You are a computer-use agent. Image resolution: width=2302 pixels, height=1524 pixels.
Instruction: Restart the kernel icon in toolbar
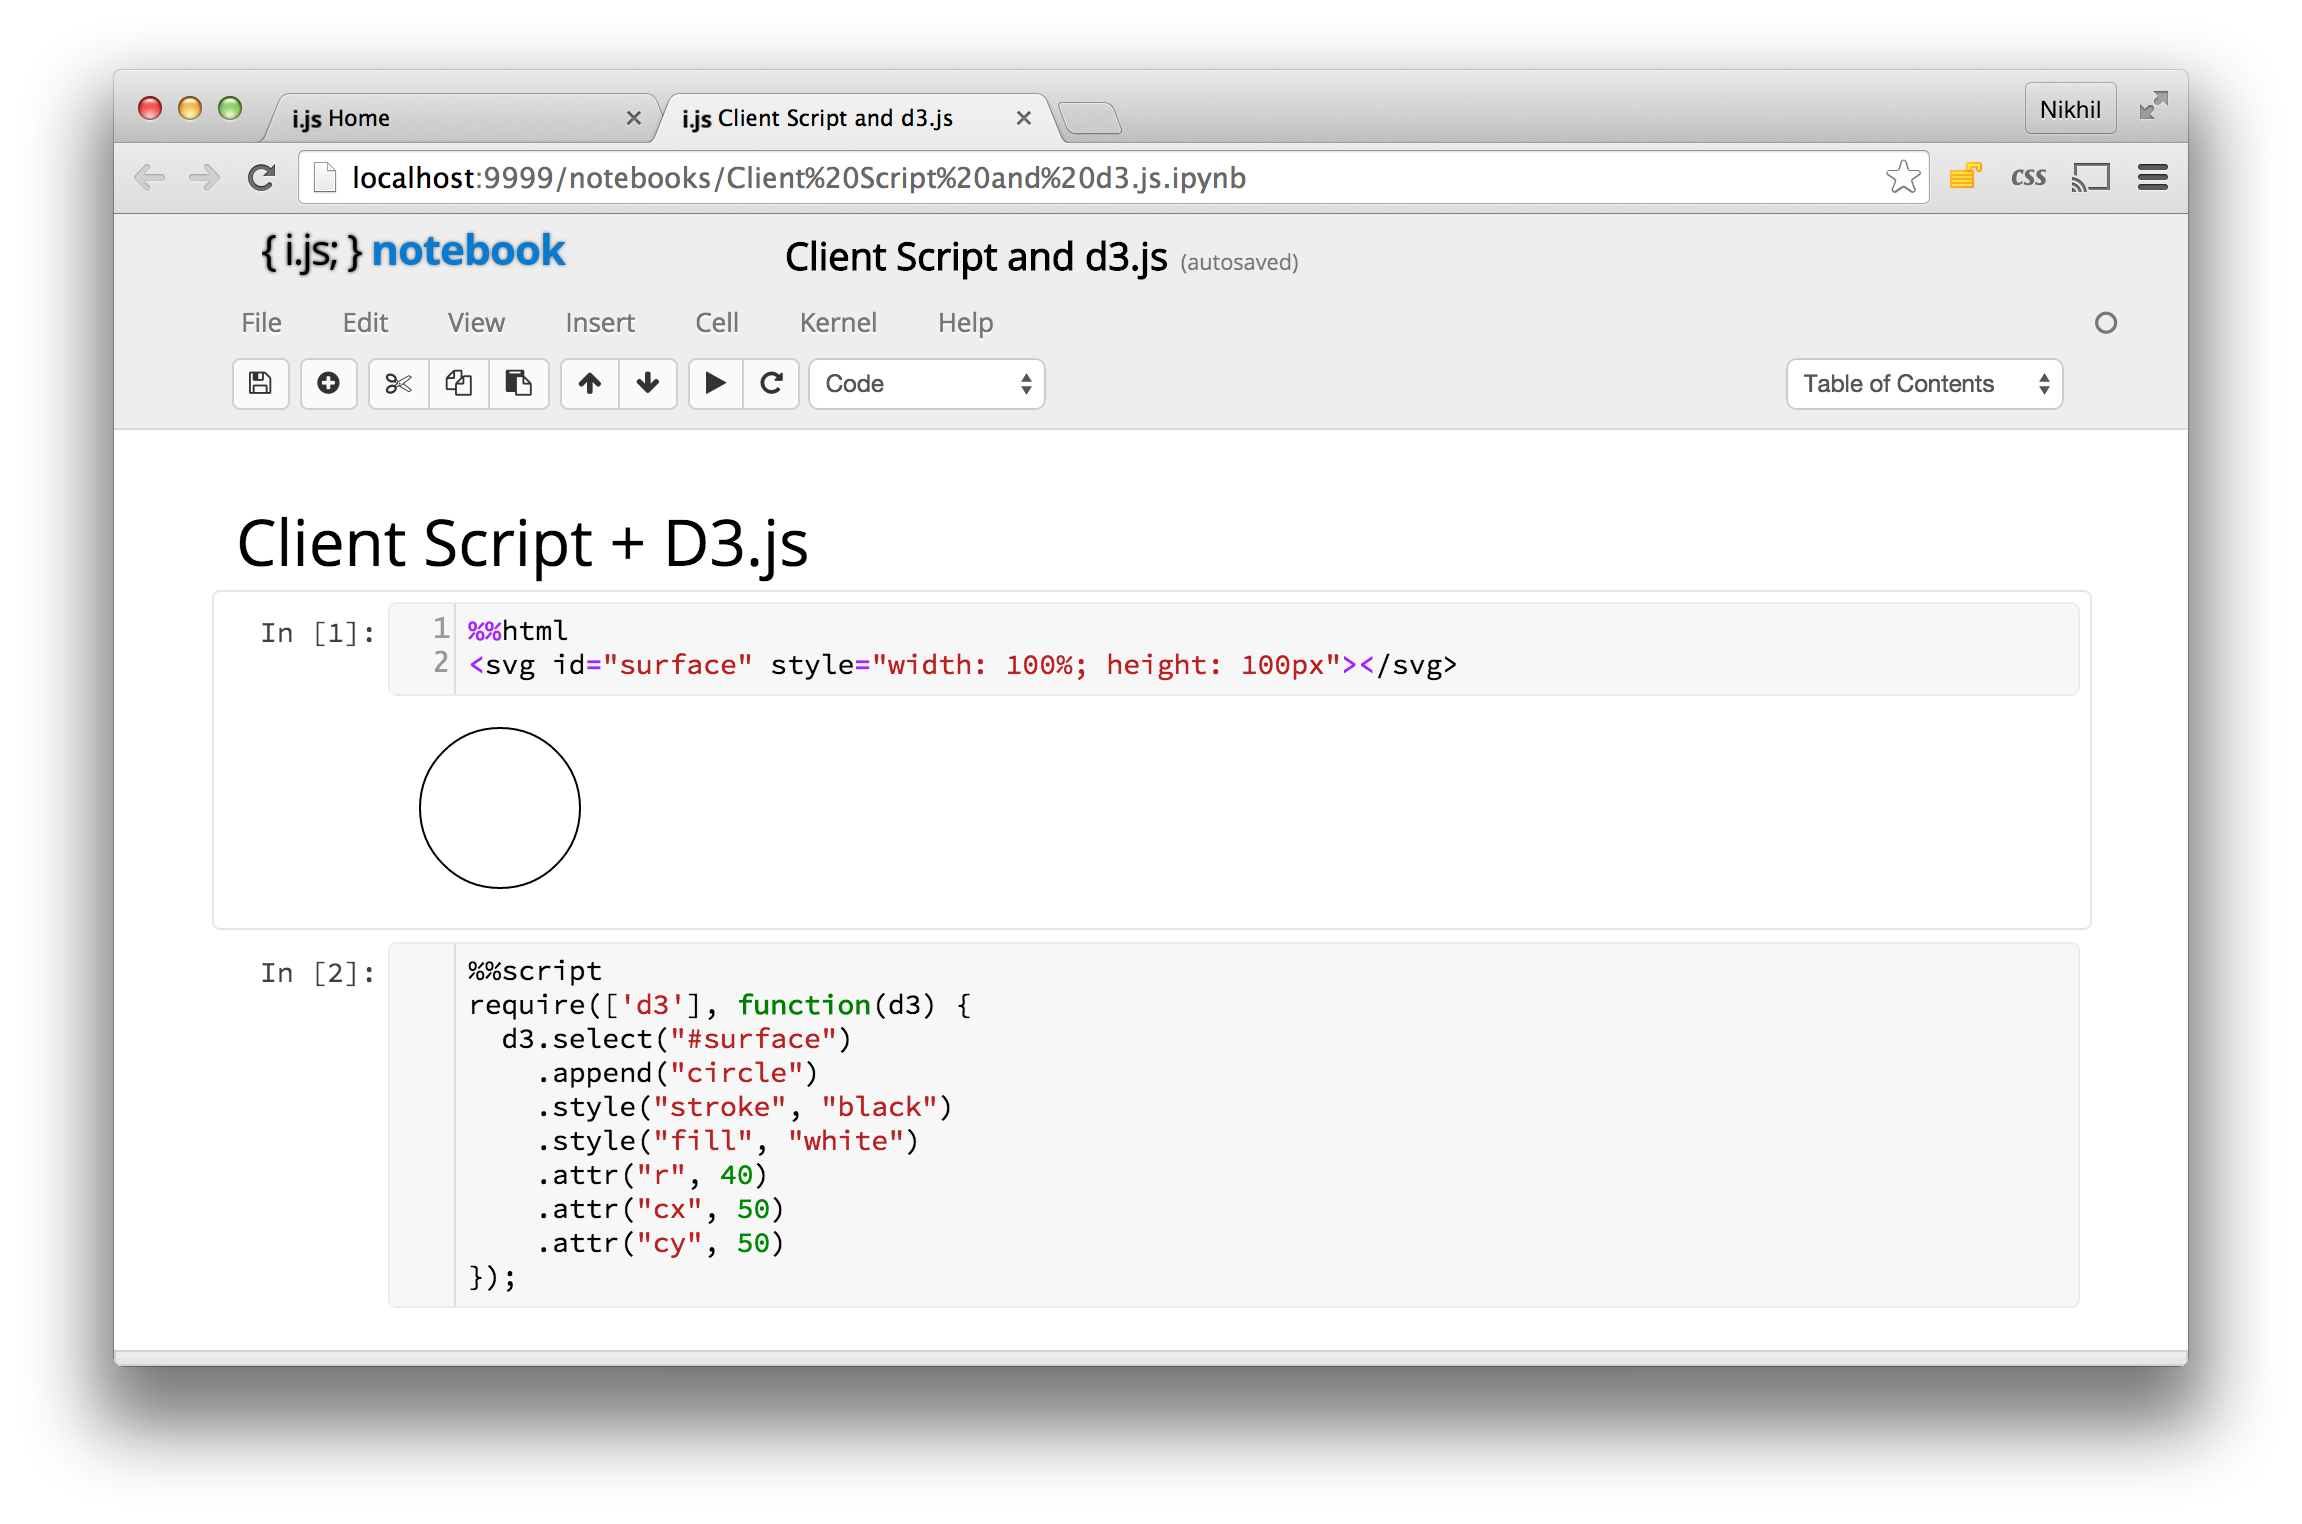pos(771,384)
